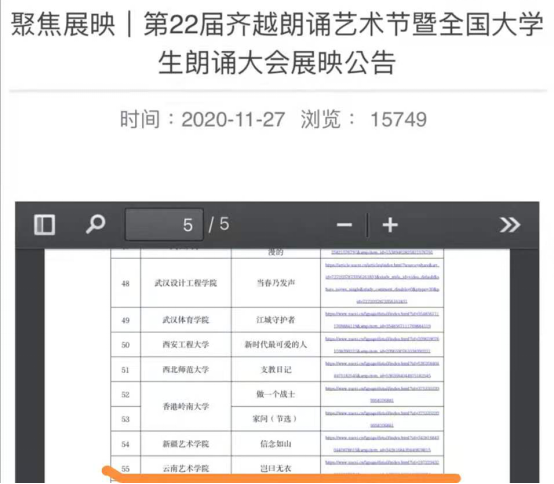554x484 pixels.
Task: Click the 2020-11-27 date text
Action: pyautogui.click(x=233, y=119)
